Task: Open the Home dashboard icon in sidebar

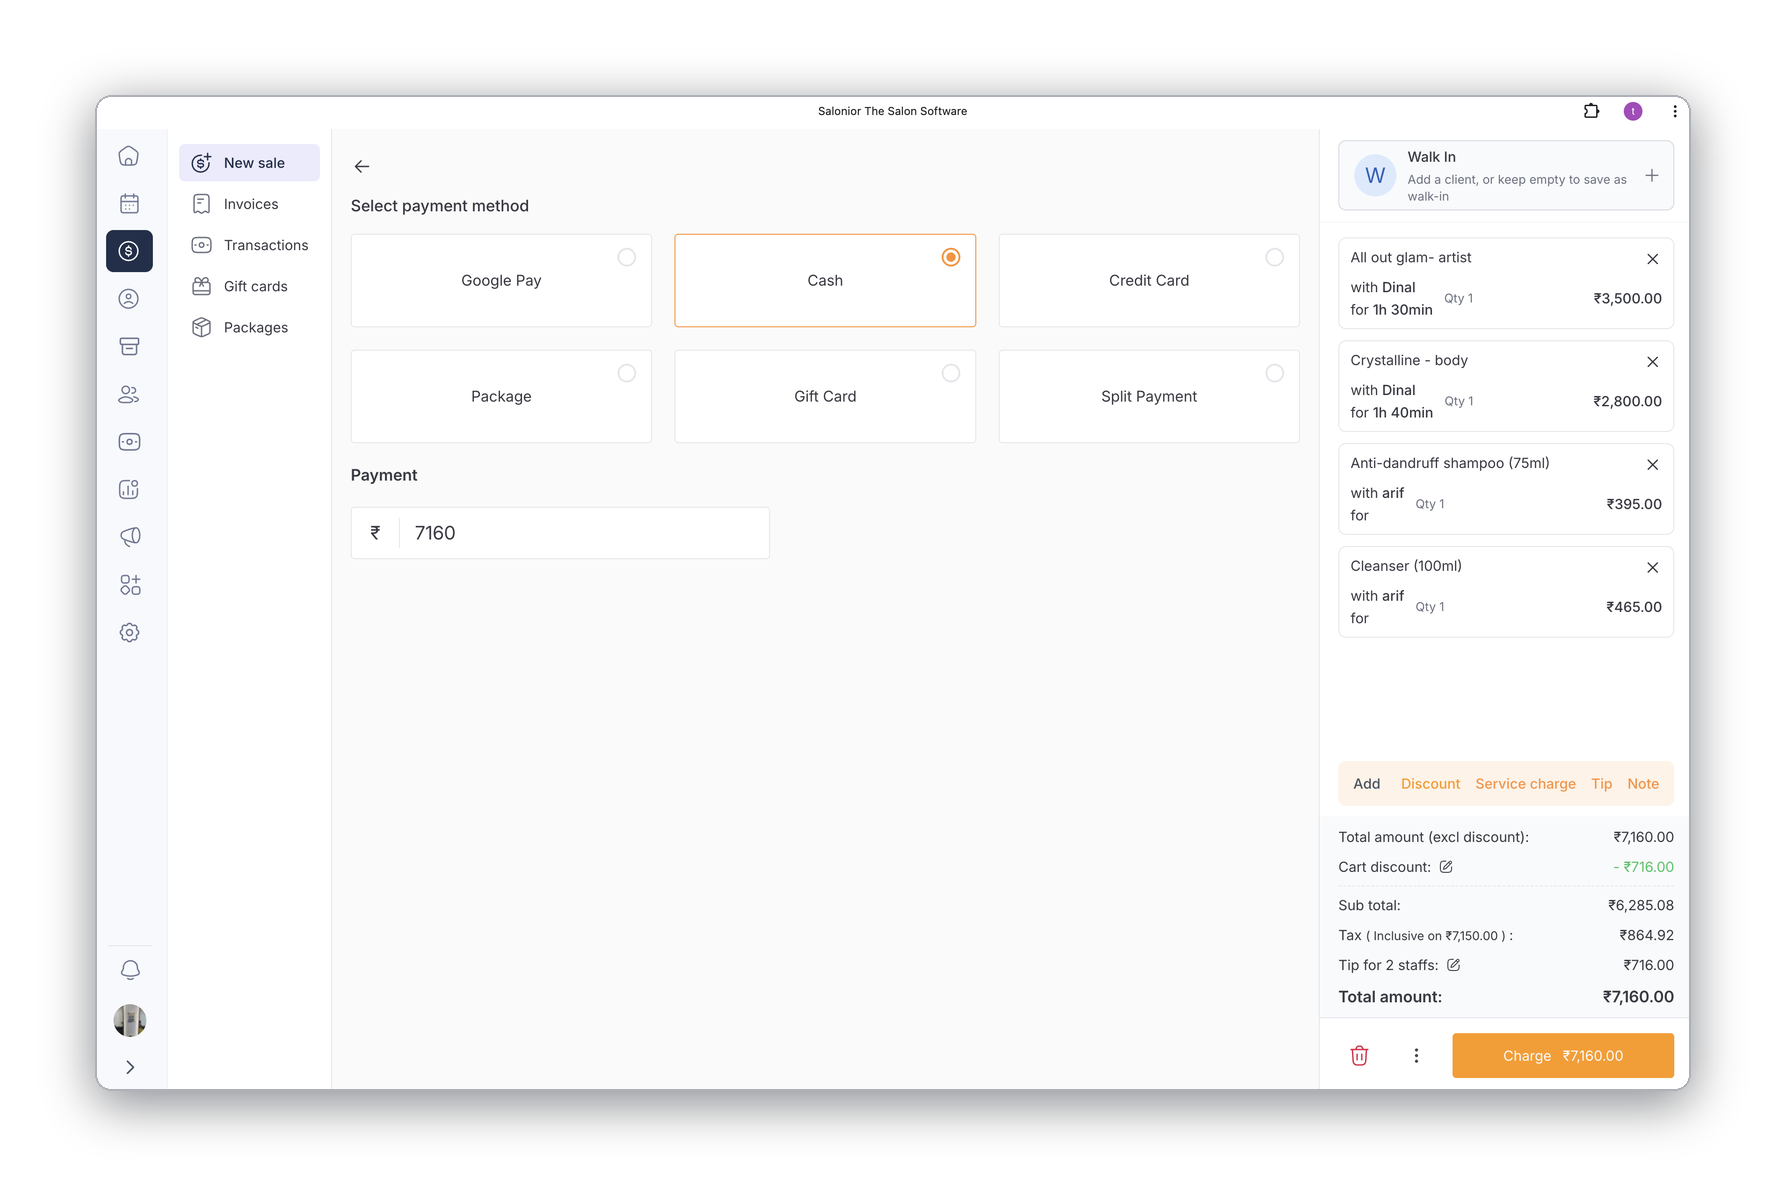Action: tap(129, 156)
